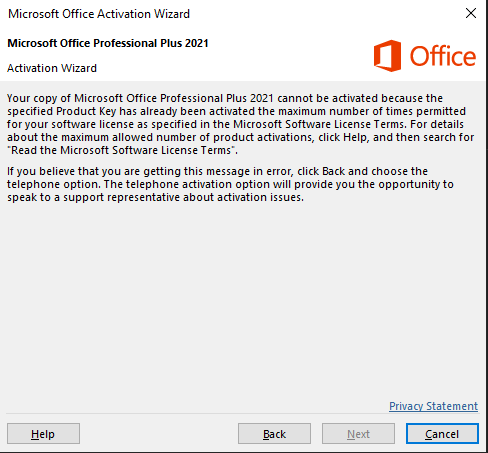Select the Microsoft Office Professional Plus 2021 heading
This screenshot has width=488, height=453.
point(108,43)
